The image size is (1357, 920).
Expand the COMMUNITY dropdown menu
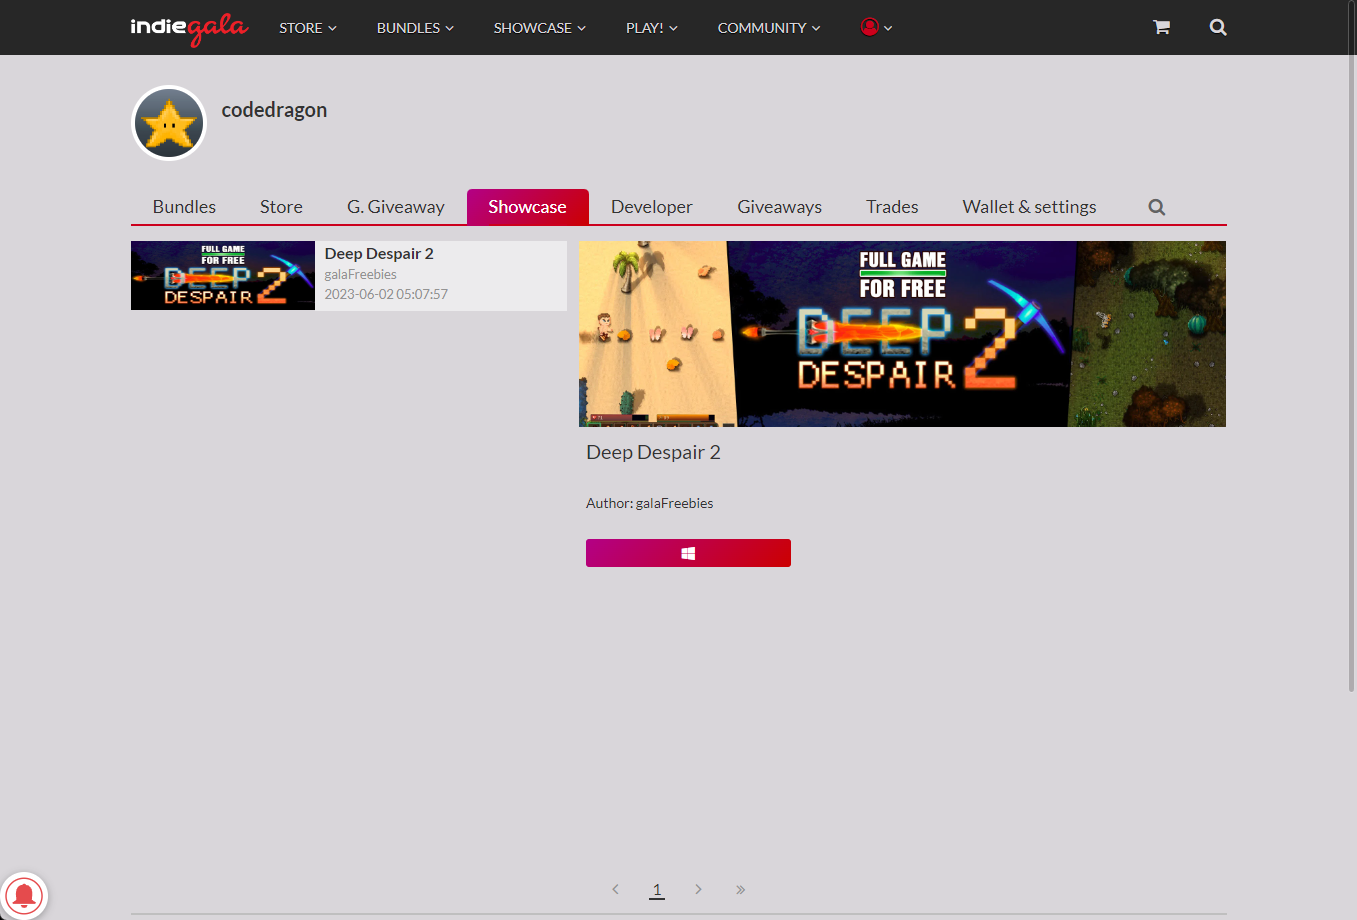(x=769, y=28)
